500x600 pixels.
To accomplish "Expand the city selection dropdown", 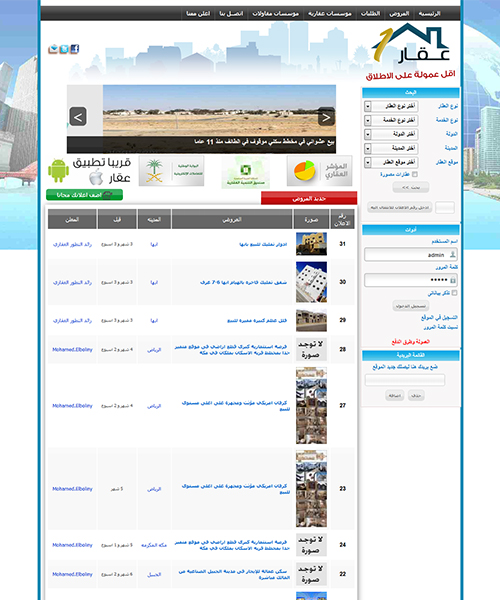I will tap(391, 148).
